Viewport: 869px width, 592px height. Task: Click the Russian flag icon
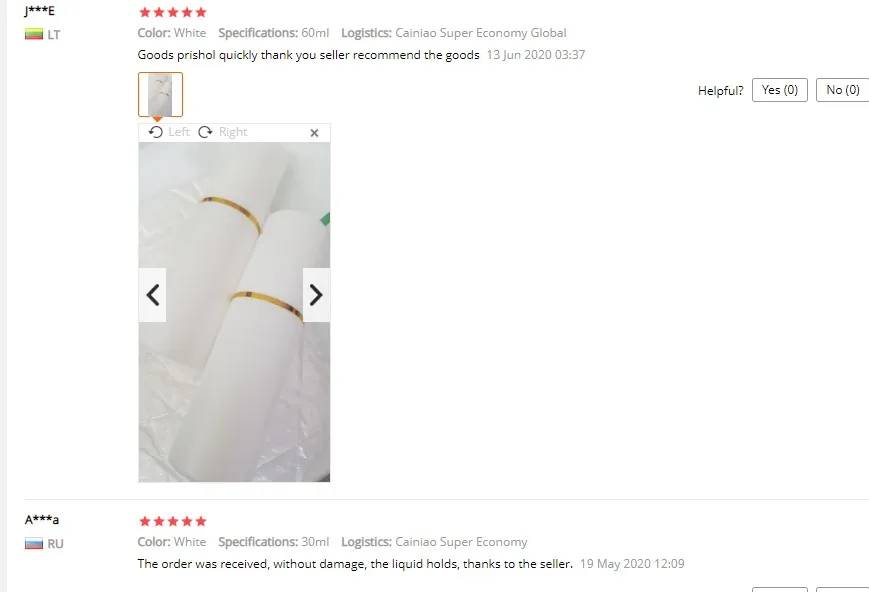pyautogui.click(x=34, y=543)
